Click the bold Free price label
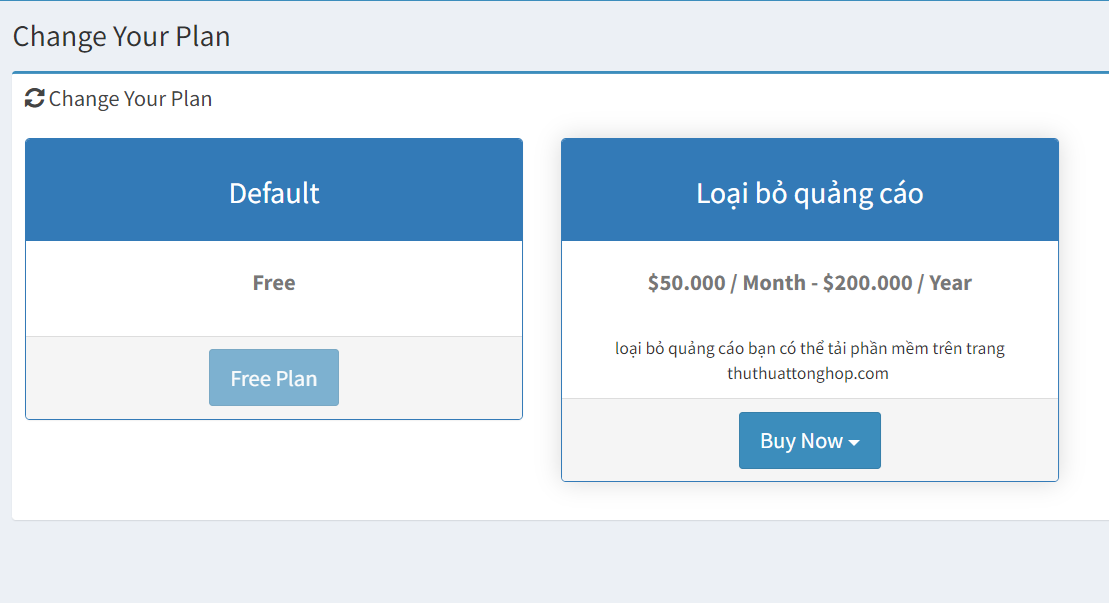 [x=274, y=283]
